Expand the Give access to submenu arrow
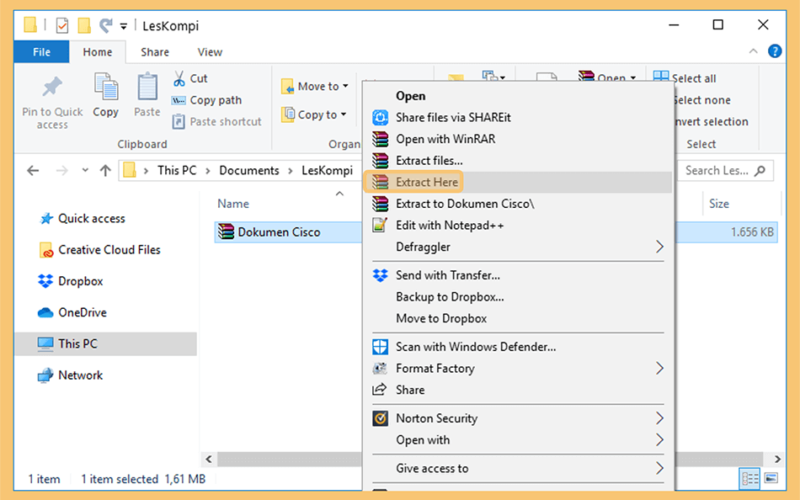This screenshot has width=800, height=500. pos(659,468)
